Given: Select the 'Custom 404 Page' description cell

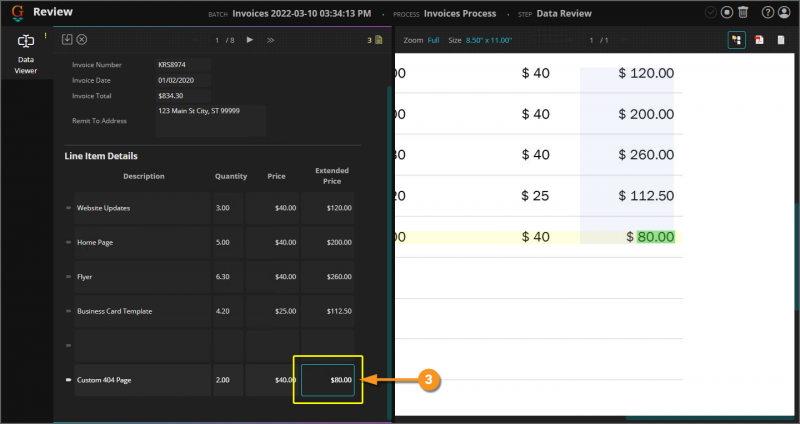Looking at the screenshot, I should click(142, 380).
